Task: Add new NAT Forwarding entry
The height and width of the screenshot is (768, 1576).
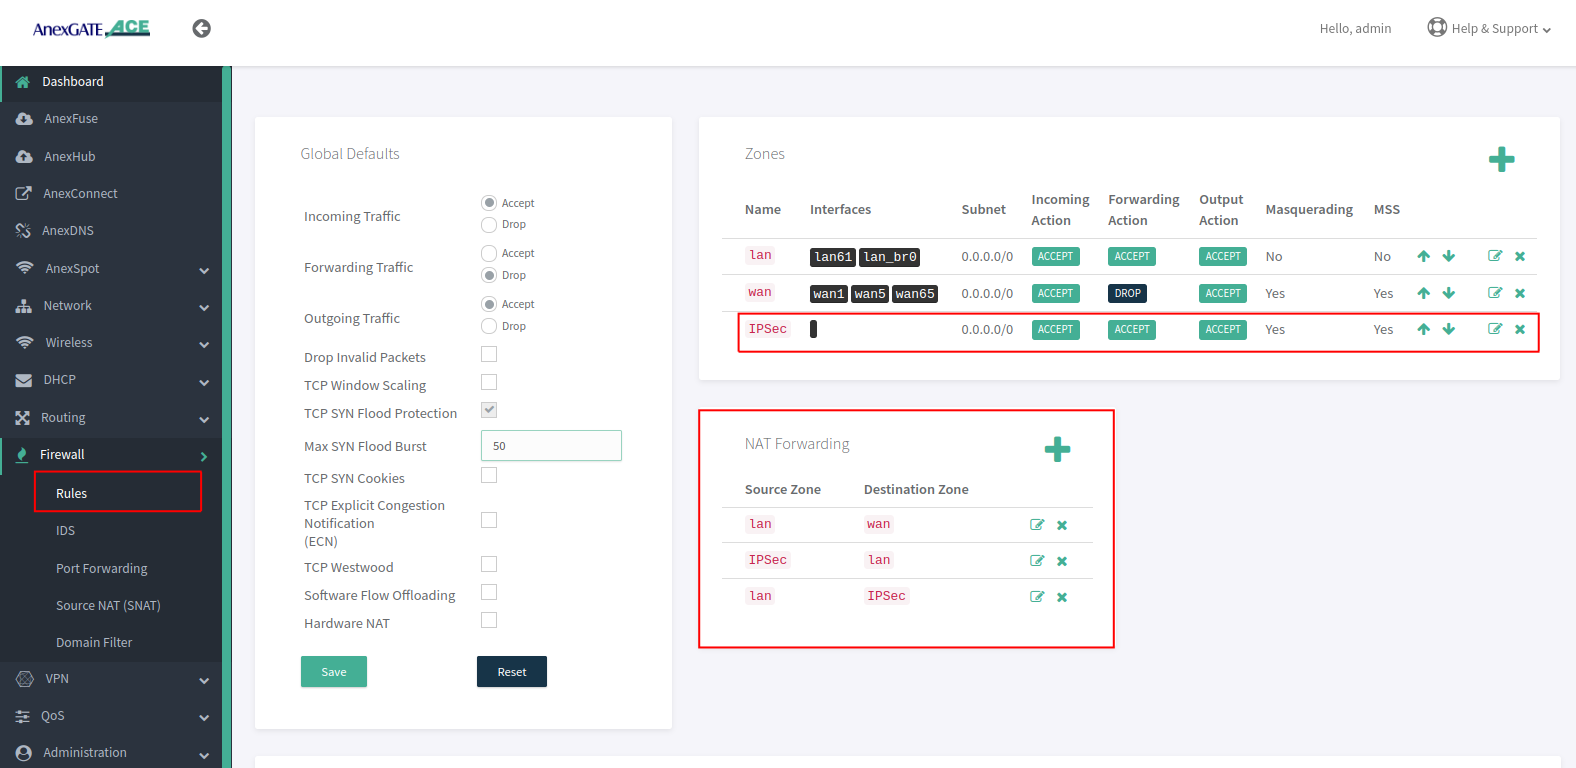Action: tap(1057, 449)
